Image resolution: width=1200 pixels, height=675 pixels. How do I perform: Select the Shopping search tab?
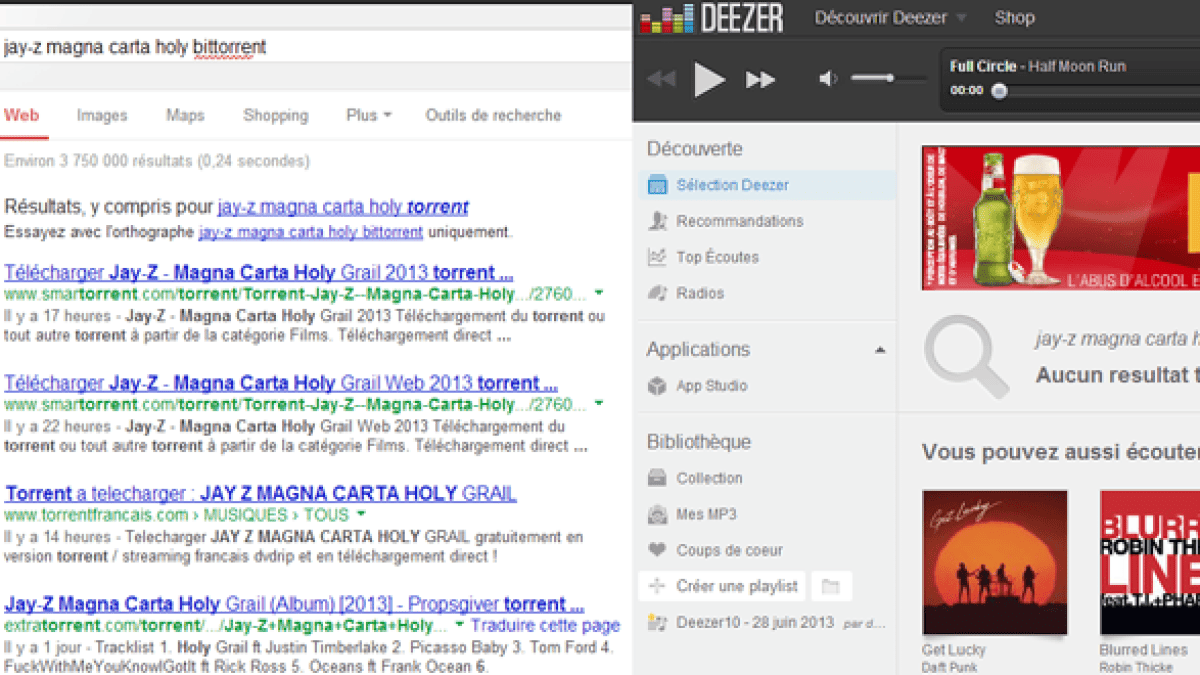point(276,115)
